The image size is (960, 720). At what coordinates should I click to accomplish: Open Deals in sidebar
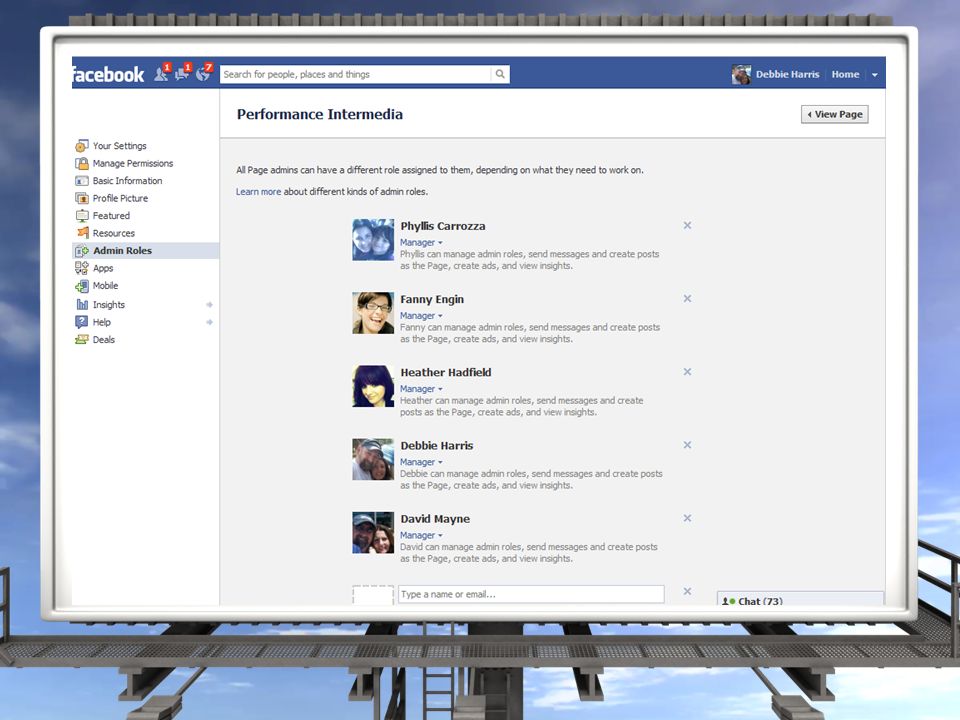coord(103,339)
